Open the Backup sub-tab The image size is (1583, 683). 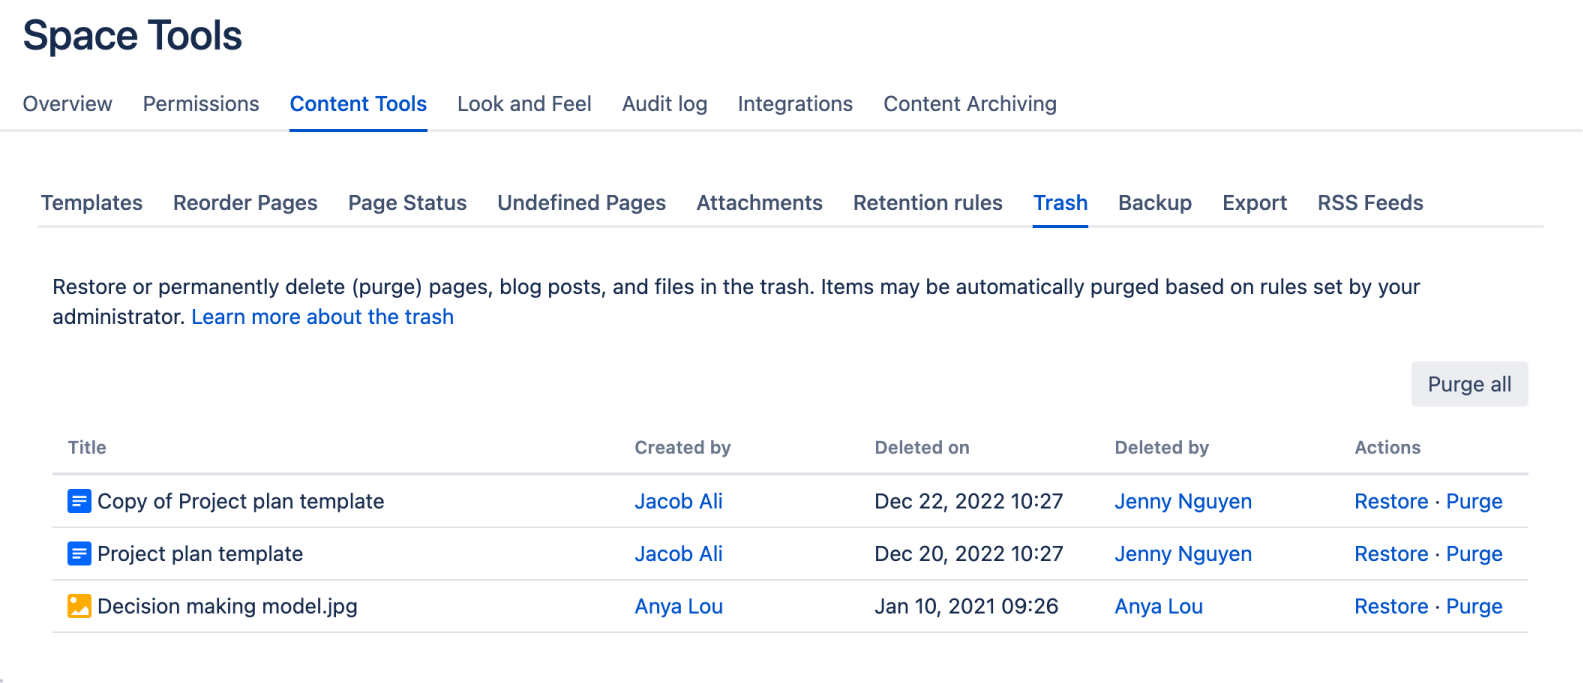tap(1154, 203)
